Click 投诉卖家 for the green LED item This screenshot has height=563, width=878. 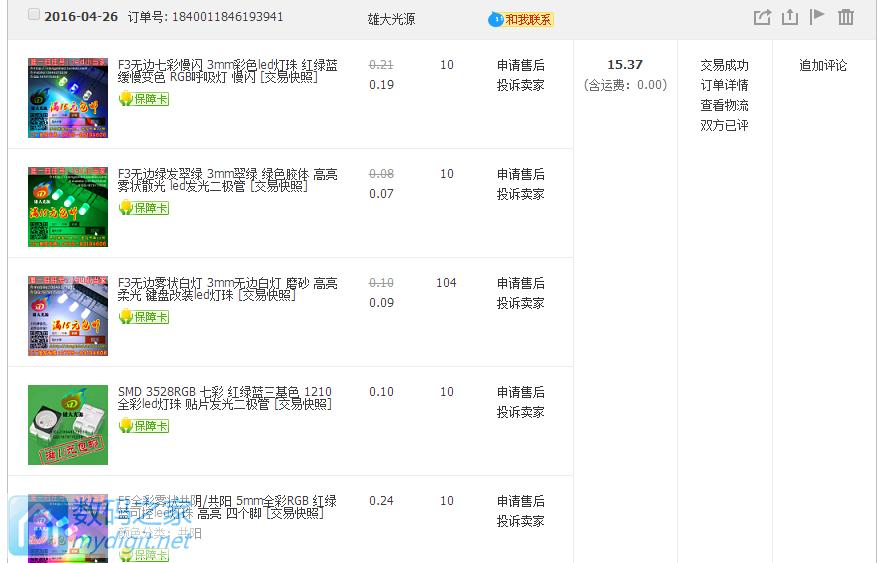click(521, 194)
